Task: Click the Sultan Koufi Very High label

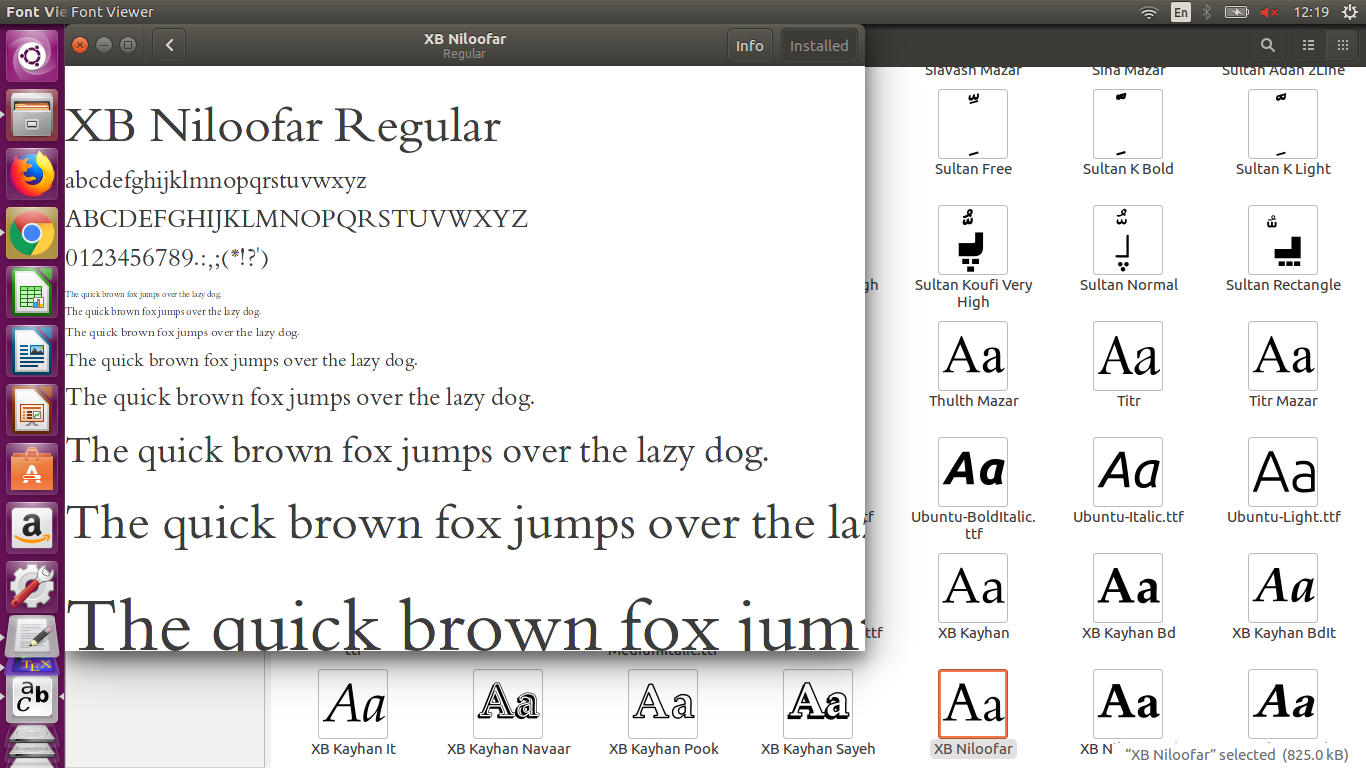Action: coord(973,293)
